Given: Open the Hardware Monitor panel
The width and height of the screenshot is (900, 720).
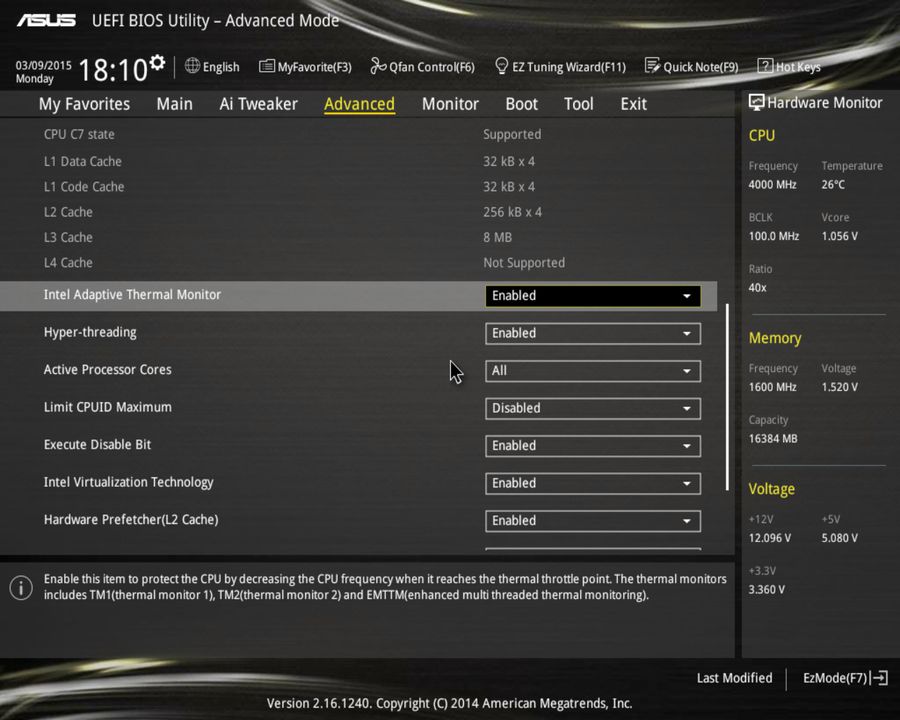Looking at the screenshot, I should (x=816, y=102).
